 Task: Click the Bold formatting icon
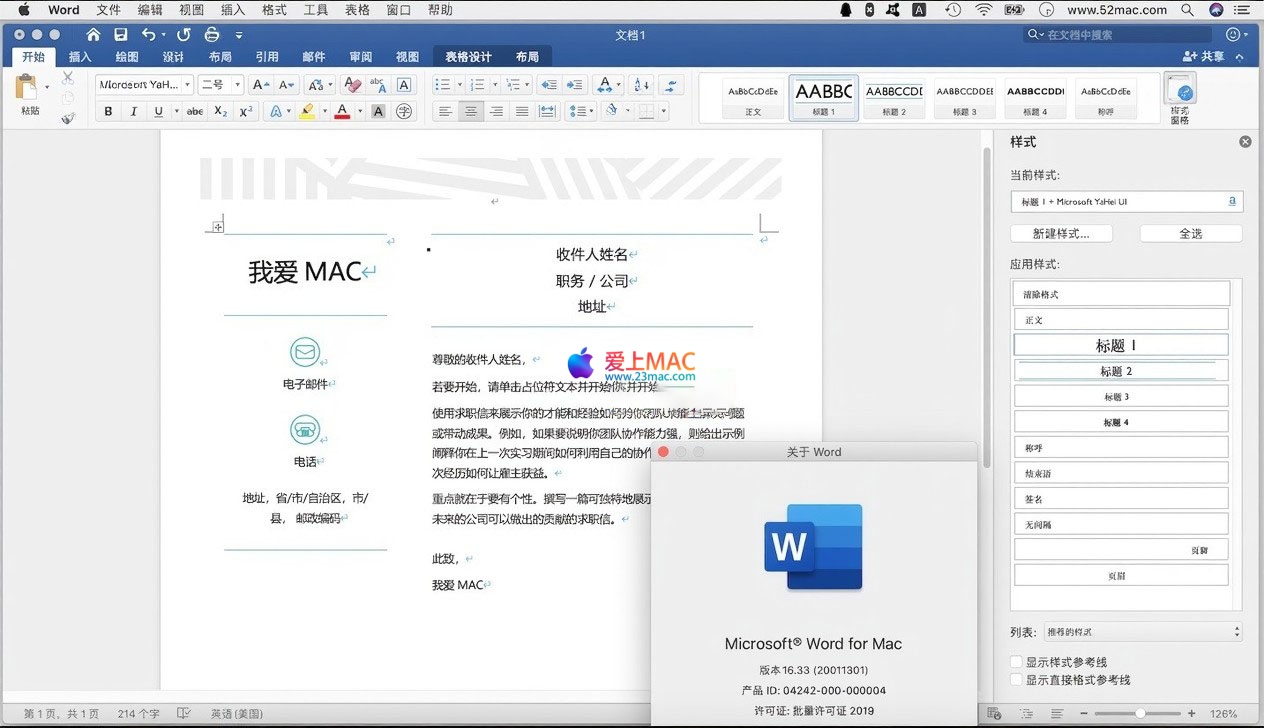tap(109, 112)
